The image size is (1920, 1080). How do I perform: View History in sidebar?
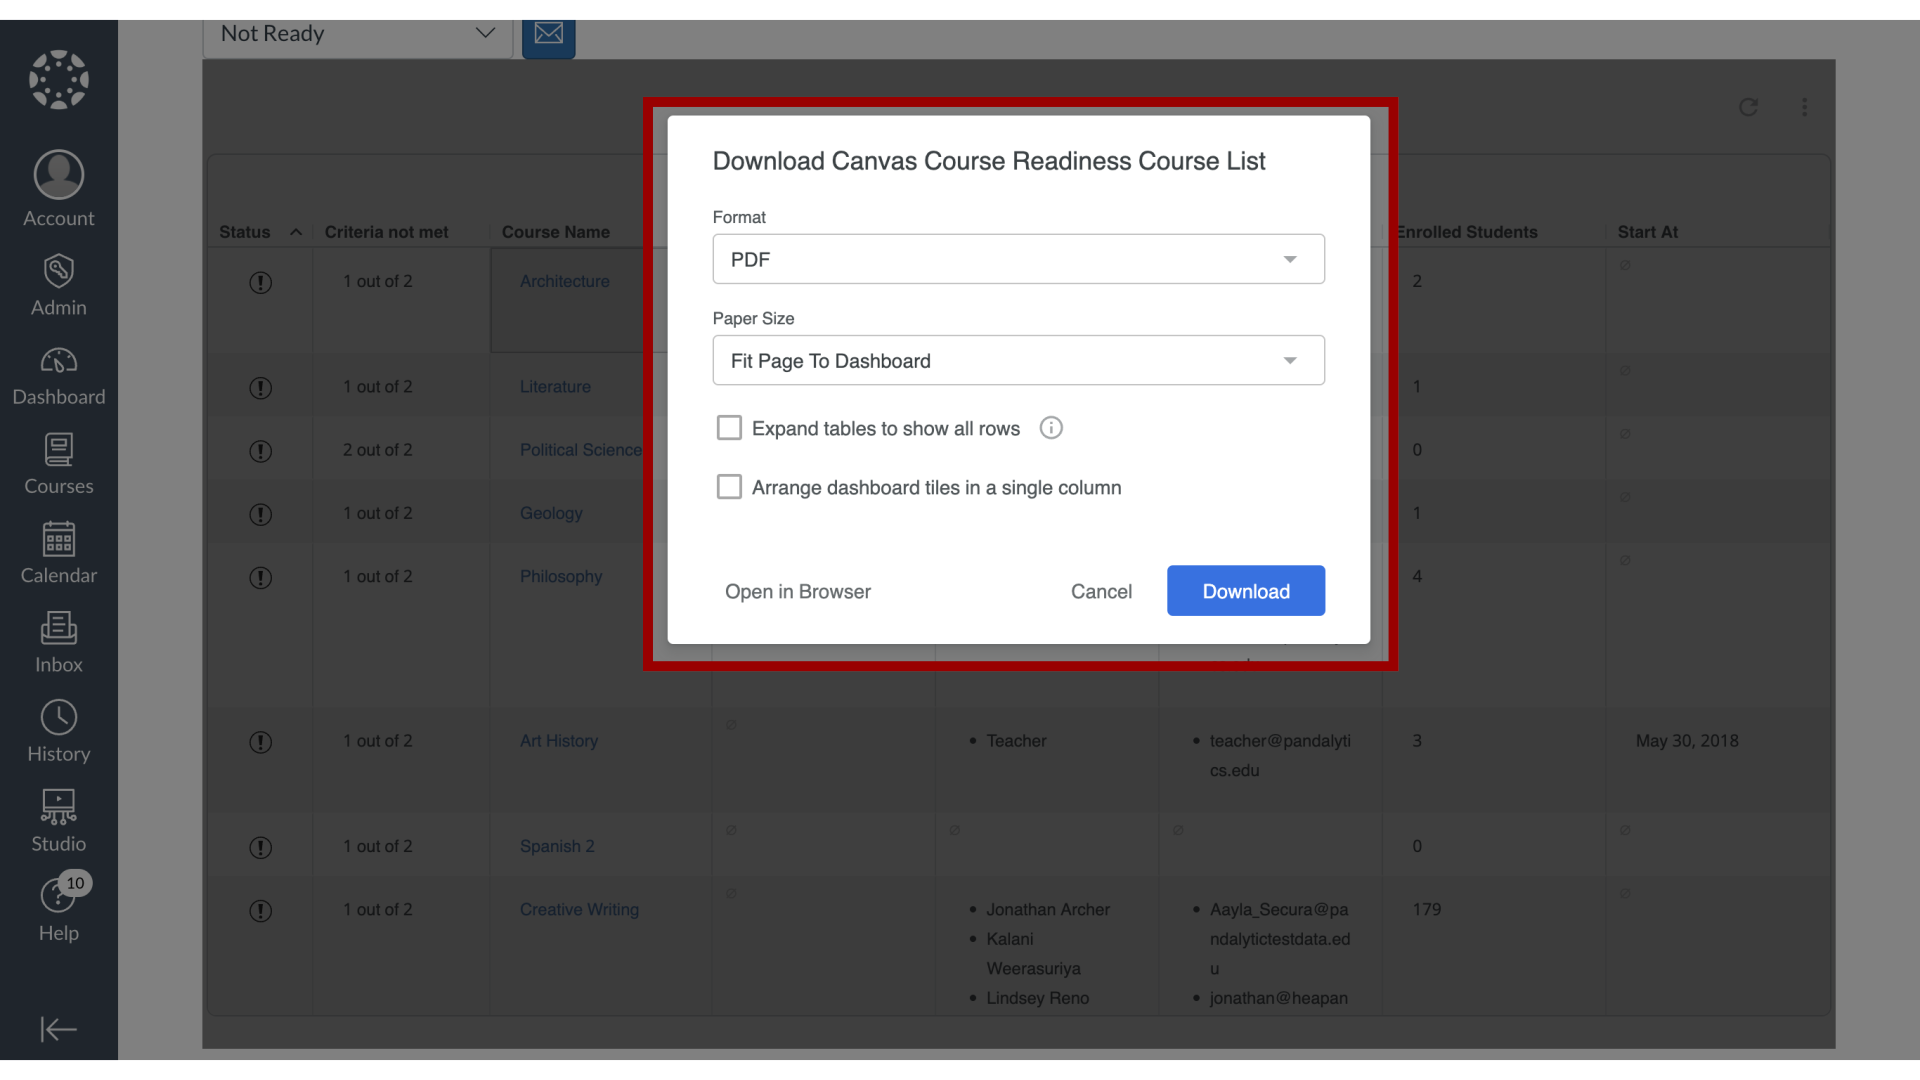(59, 731)
